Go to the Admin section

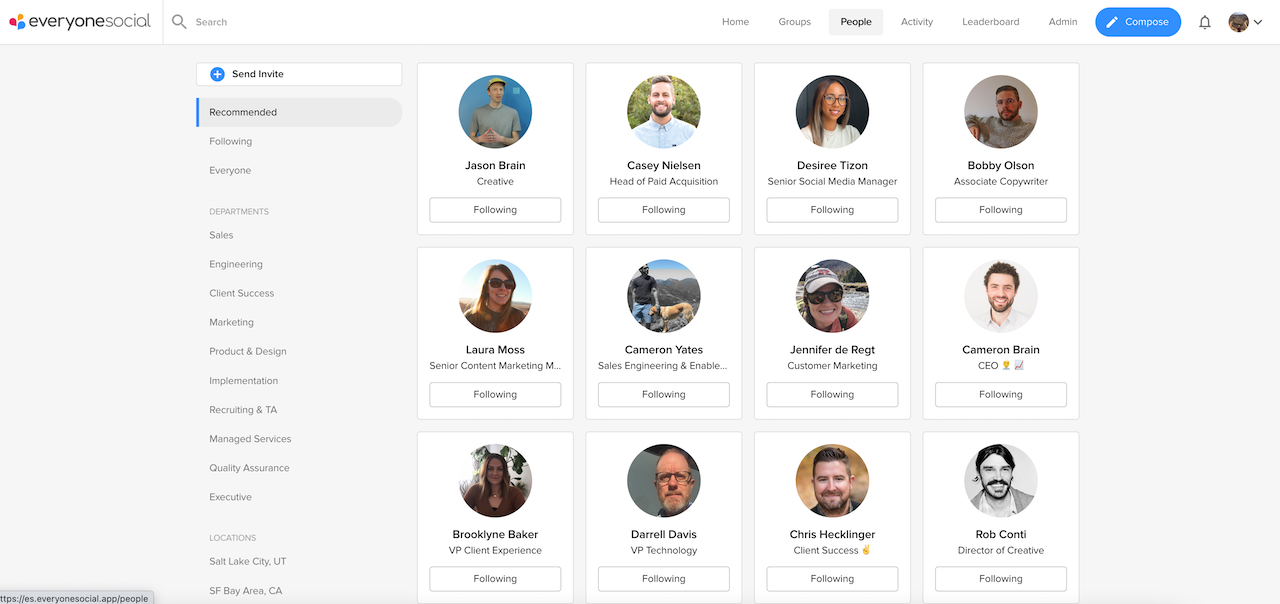[1062, 21]
